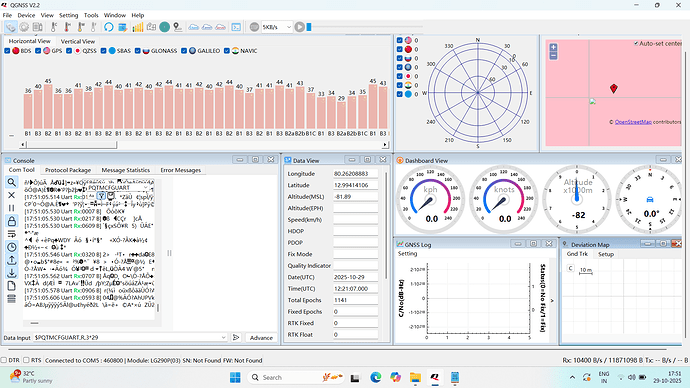Zoom in on the map with plus
Screen dimensions: 690x388
(x=553, y=47)
